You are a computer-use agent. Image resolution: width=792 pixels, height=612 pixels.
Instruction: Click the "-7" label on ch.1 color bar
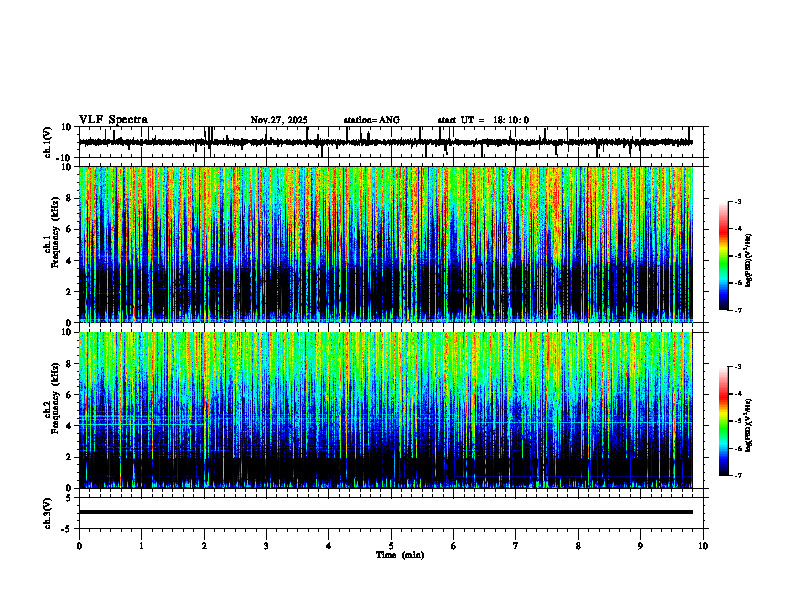coord(738,310)
